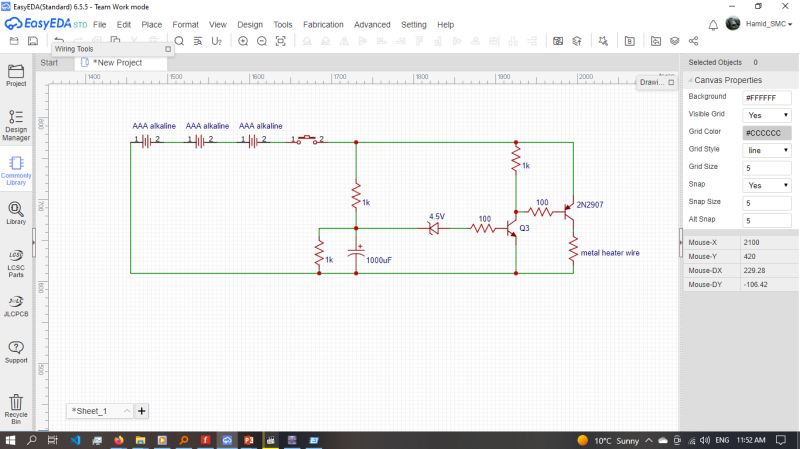Click the save toolbar icon
Viewport: 800px width, 449px height.
33,41
